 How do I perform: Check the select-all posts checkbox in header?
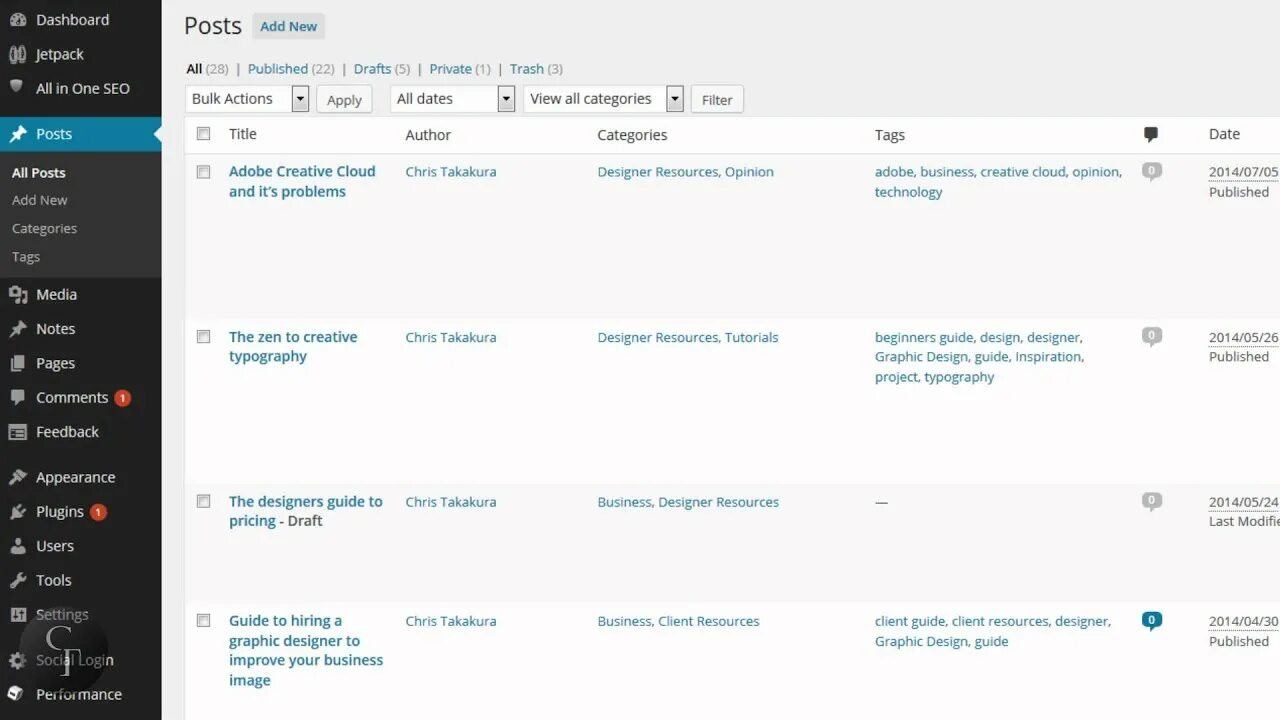coord(204,134)
